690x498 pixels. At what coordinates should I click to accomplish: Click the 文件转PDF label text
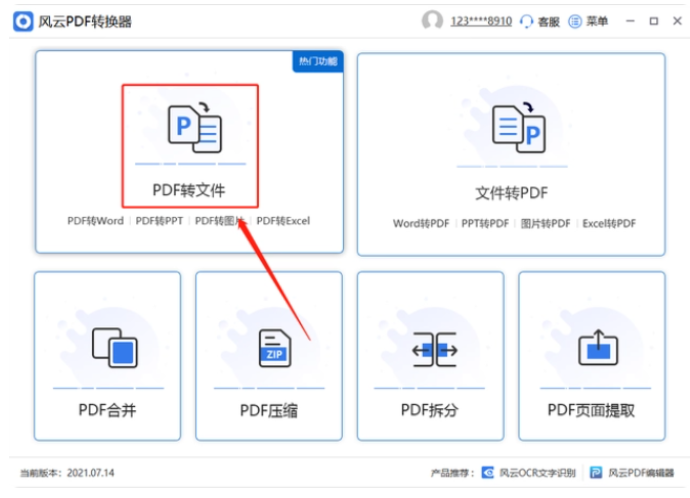click(512, 193)
